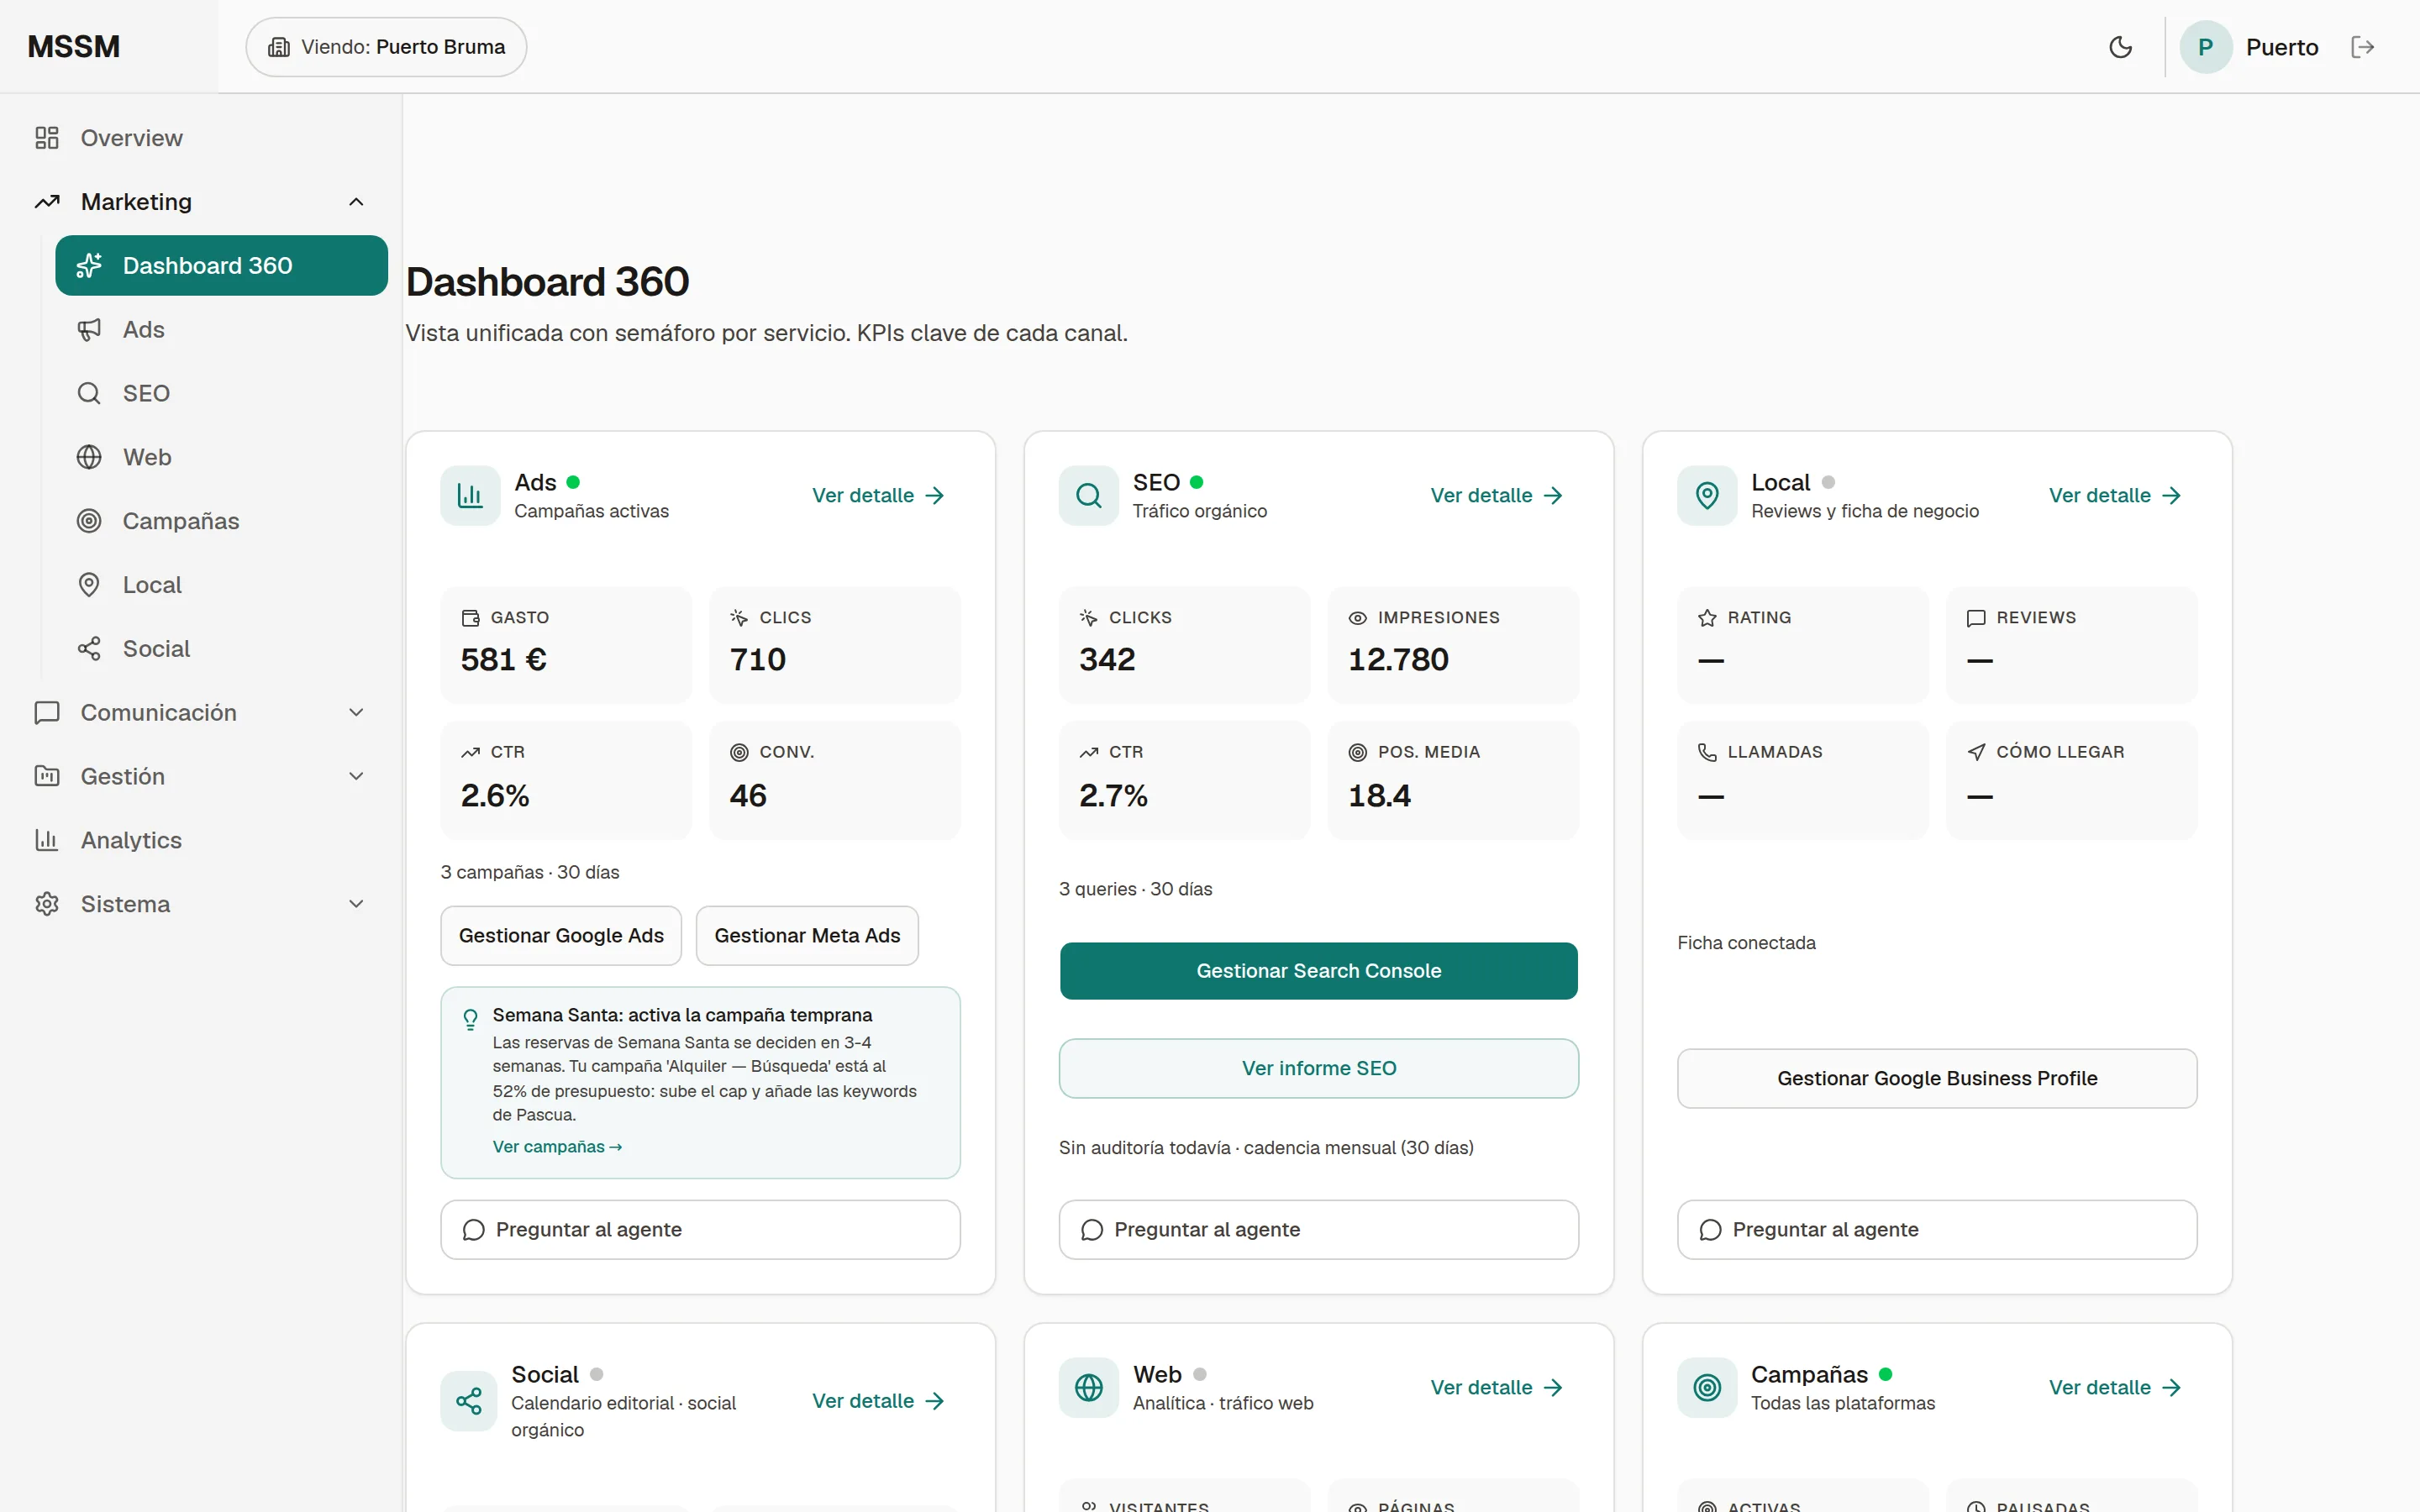The height and width of the screenshot is (1512, 2420).
Task: Click Gestionar Search Console button
Action: click(x=1319, y=971)
